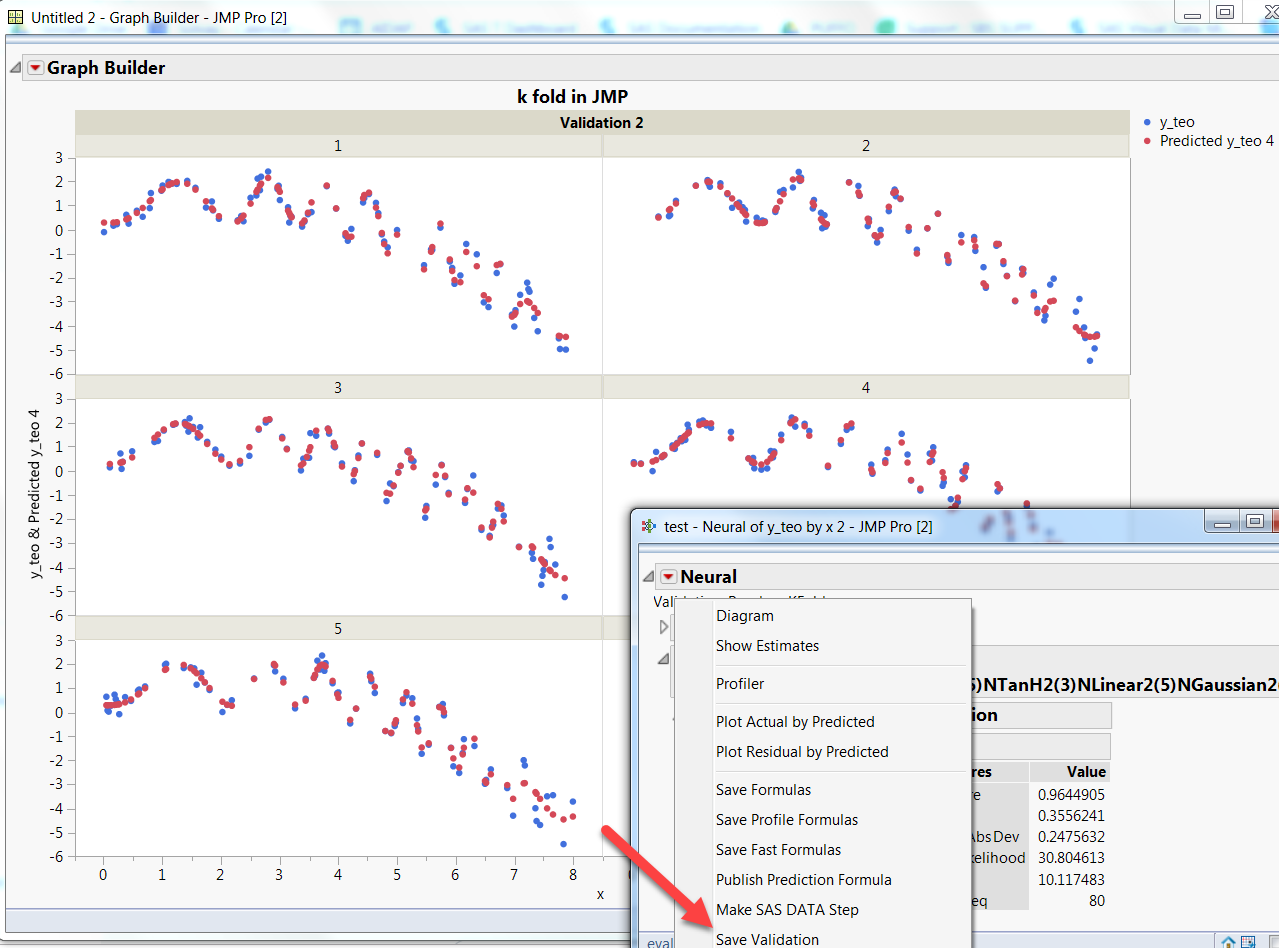Select Diagram from the Neural context menu
This screenshot has height=948, width=1279.
pyautogui.click(x=744, y=615)
